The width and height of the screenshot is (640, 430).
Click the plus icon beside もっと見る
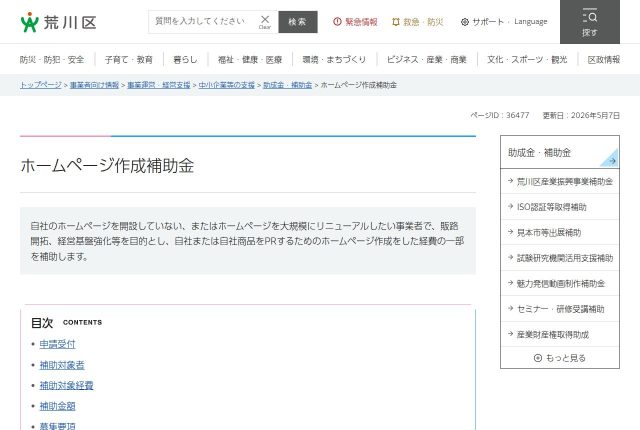click(538, 358)
